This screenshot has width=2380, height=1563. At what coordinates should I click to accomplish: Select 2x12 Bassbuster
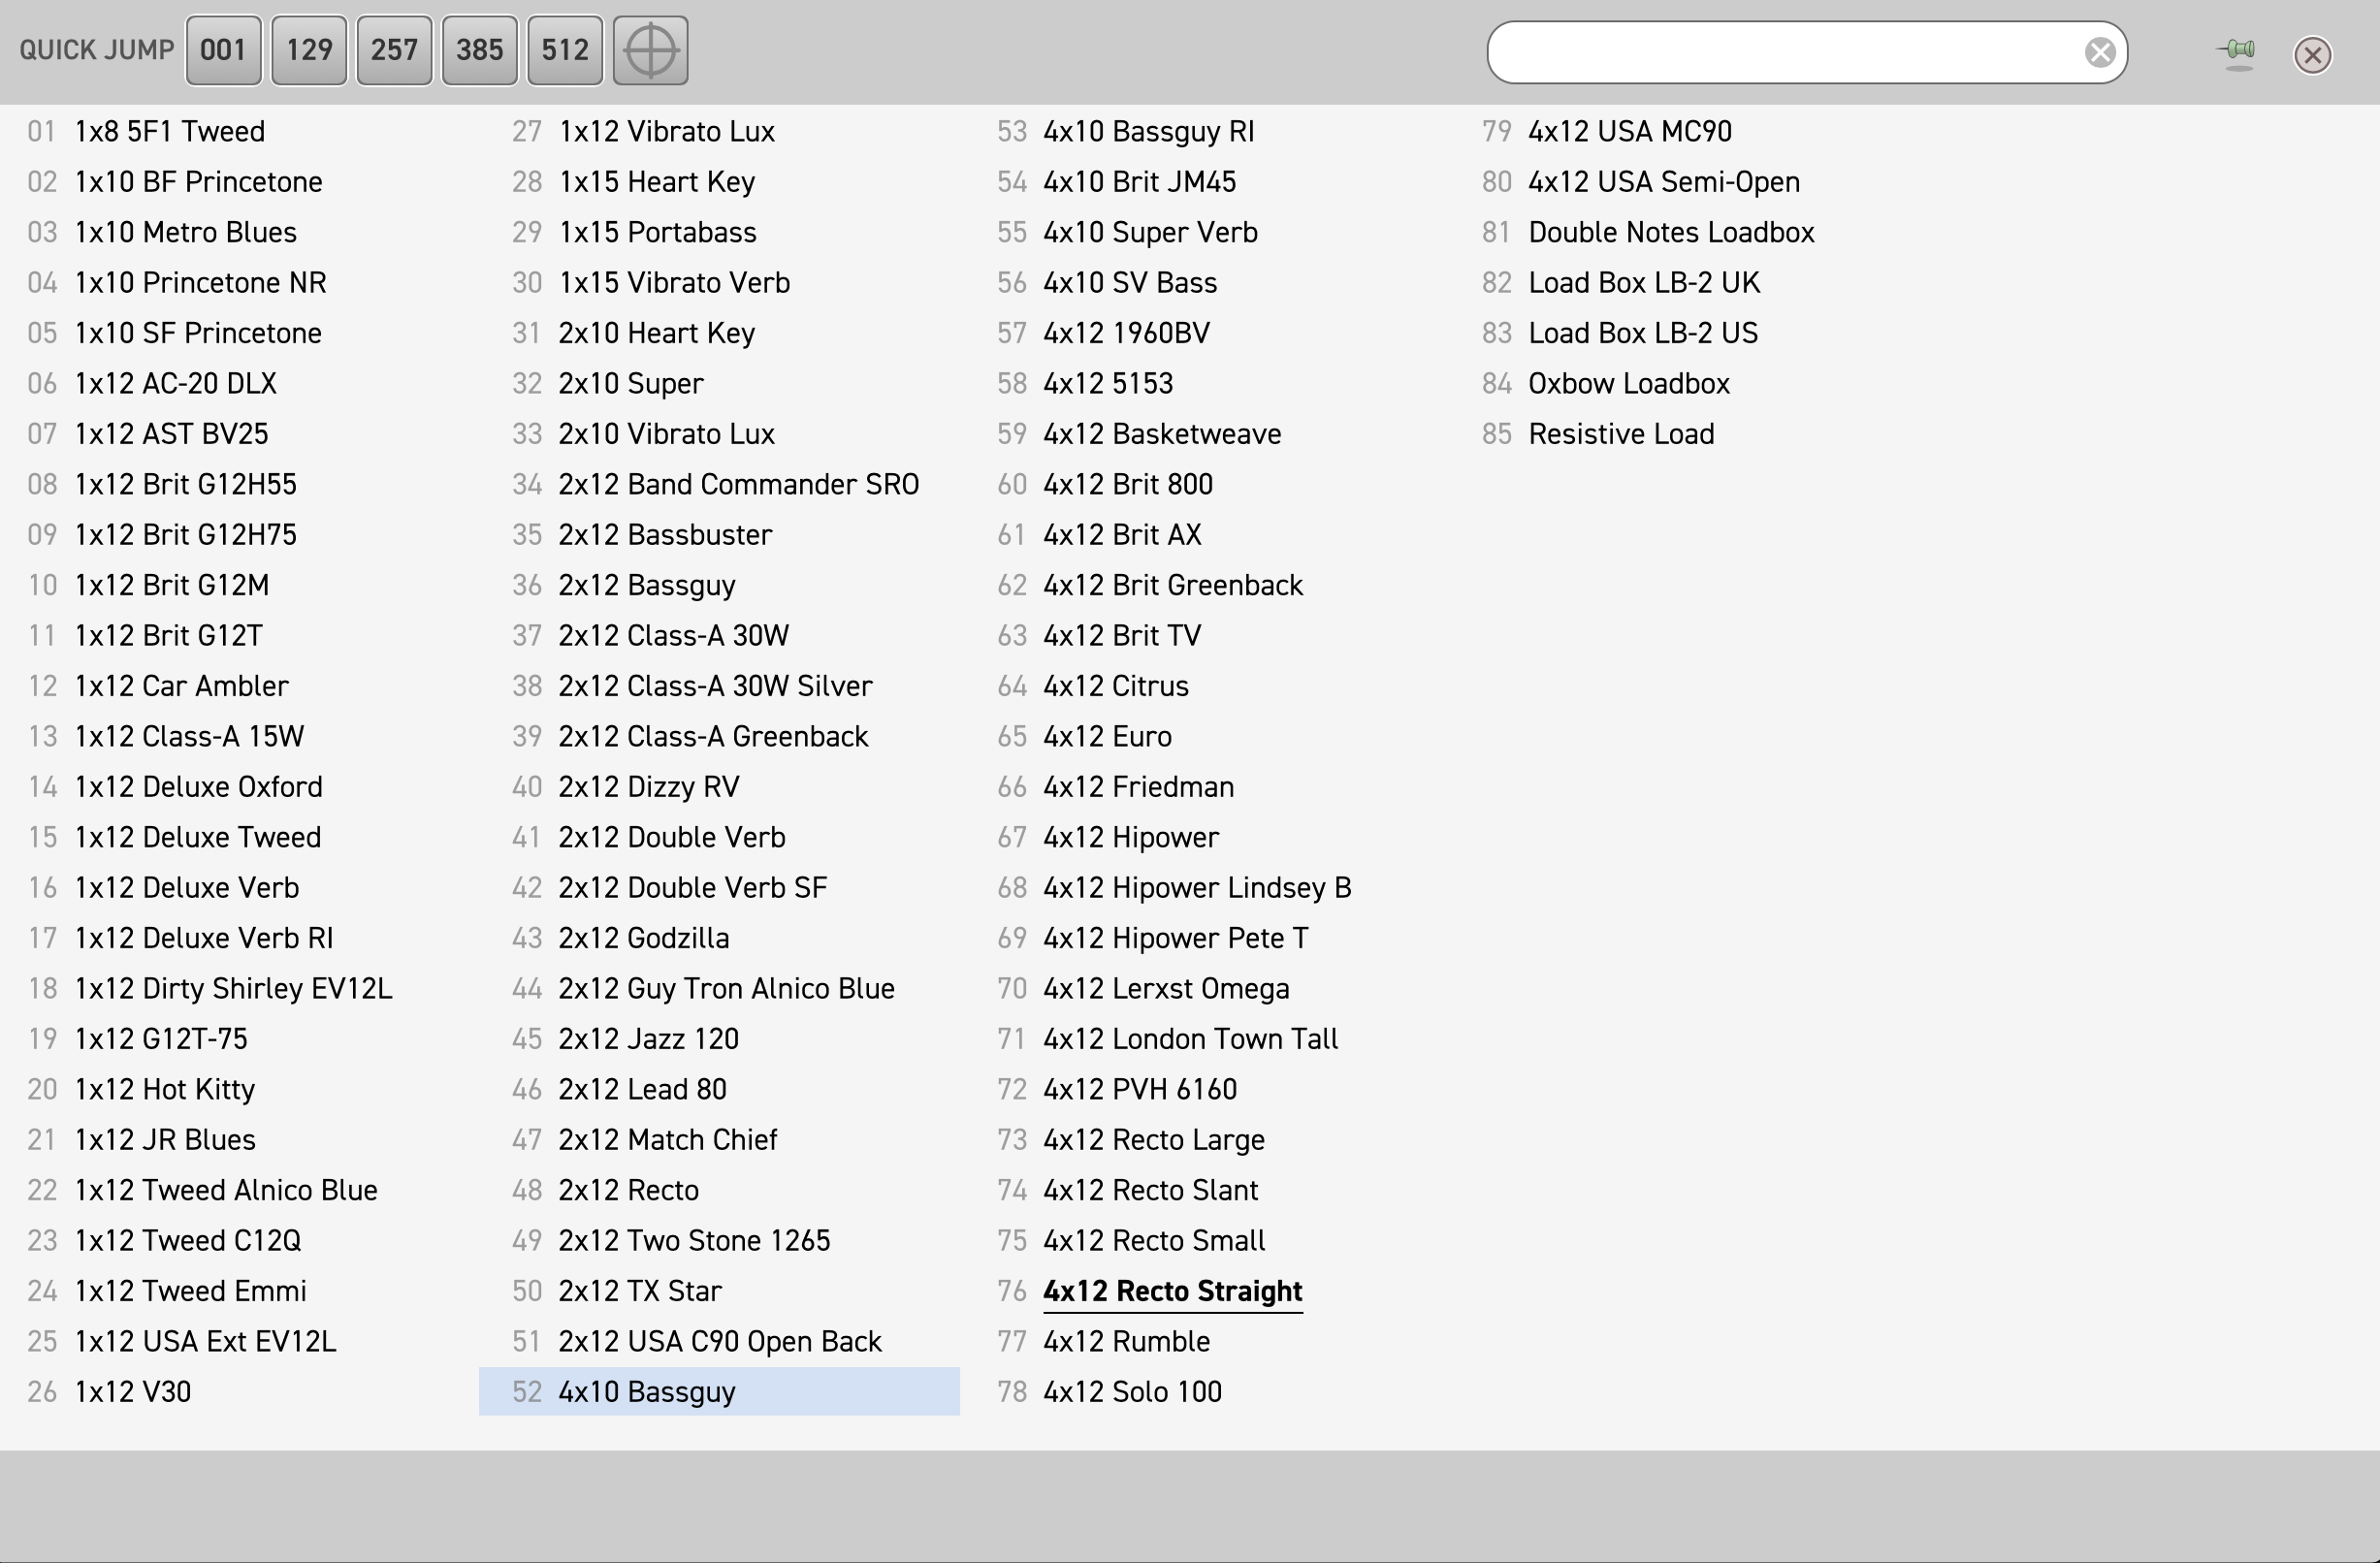point(665,534)
